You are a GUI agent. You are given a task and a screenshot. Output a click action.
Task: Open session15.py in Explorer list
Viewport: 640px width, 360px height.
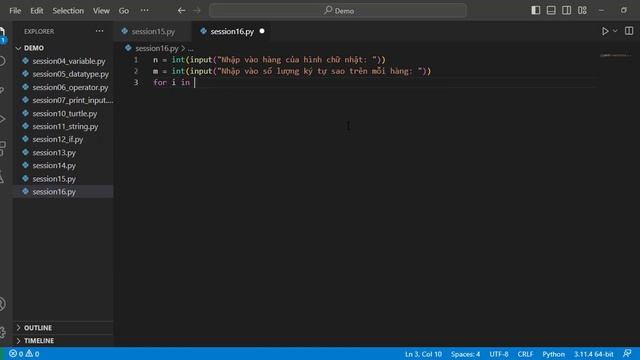click(x=64, y=178)
